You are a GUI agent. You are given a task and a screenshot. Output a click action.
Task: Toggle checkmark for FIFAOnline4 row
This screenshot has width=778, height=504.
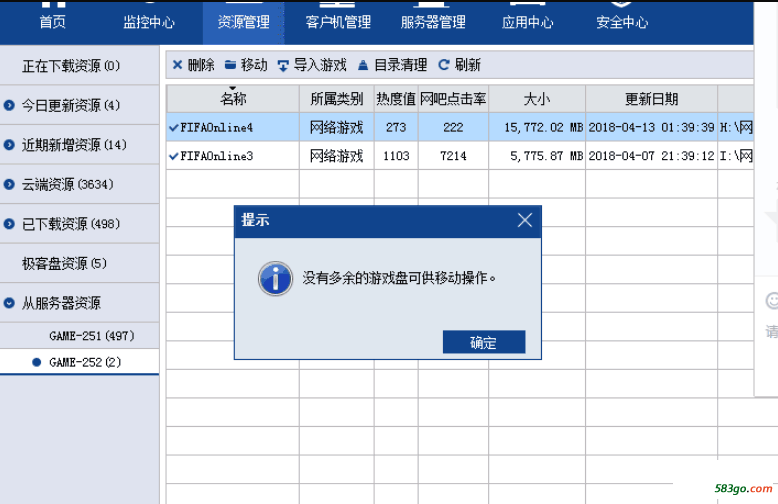coord(173,127)
